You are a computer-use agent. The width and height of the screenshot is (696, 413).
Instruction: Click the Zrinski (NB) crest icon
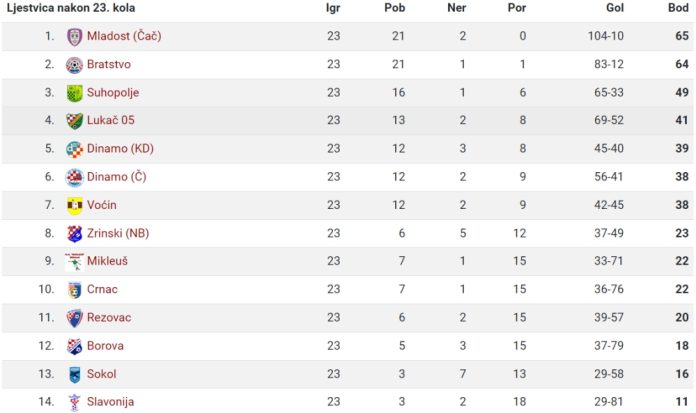coord(75,234)
